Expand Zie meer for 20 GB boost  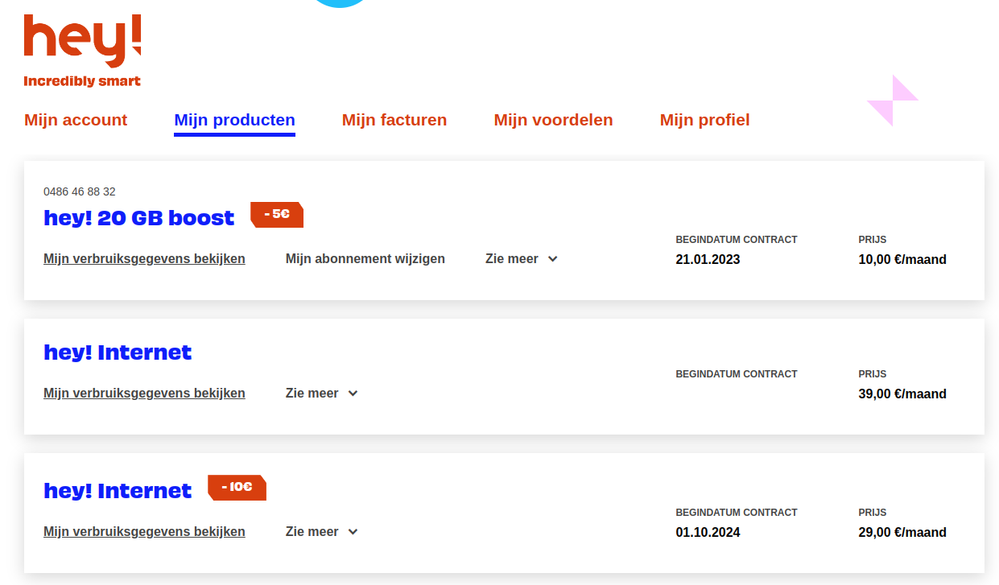pos(521,259)
